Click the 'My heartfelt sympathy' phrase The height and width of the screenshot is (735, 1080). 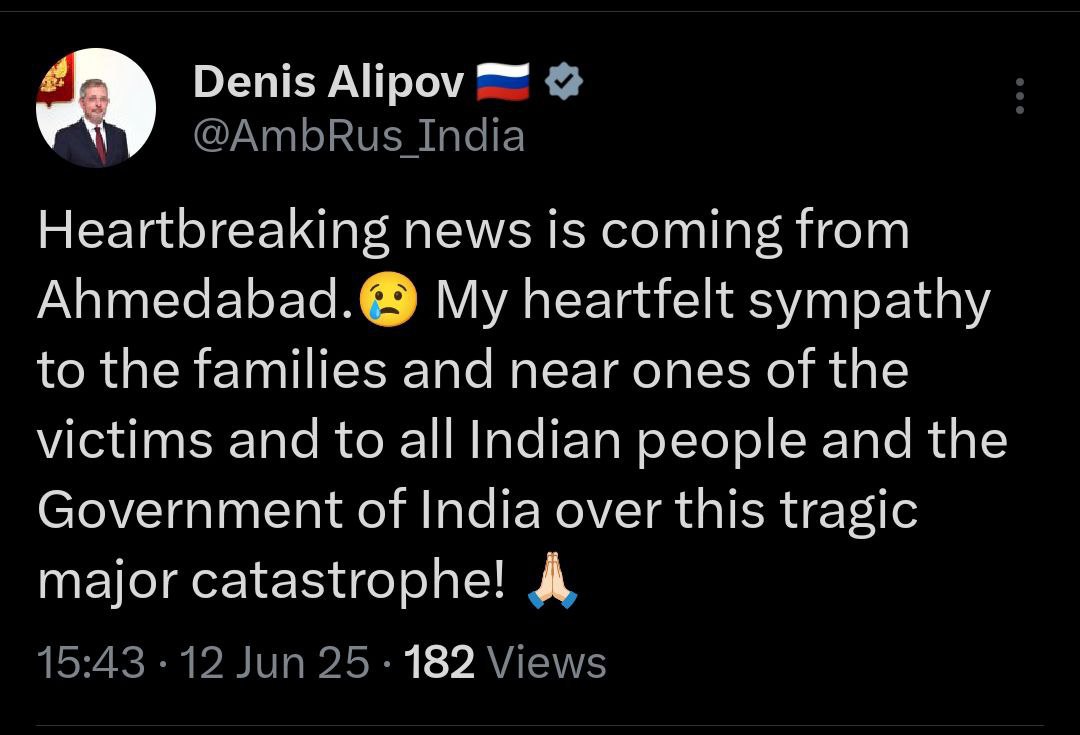click(713, 302)
